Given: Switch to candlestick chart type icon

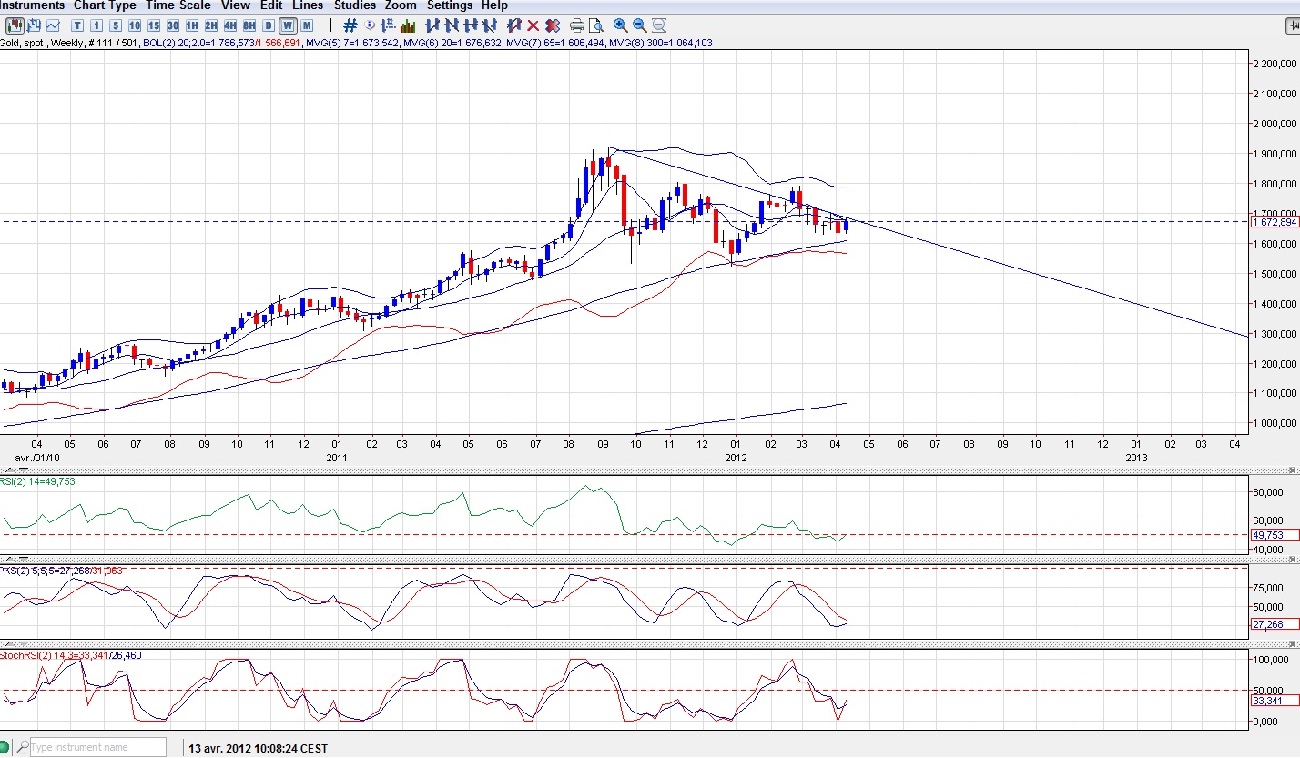Looking at the screenshot, I should point(15,25).
